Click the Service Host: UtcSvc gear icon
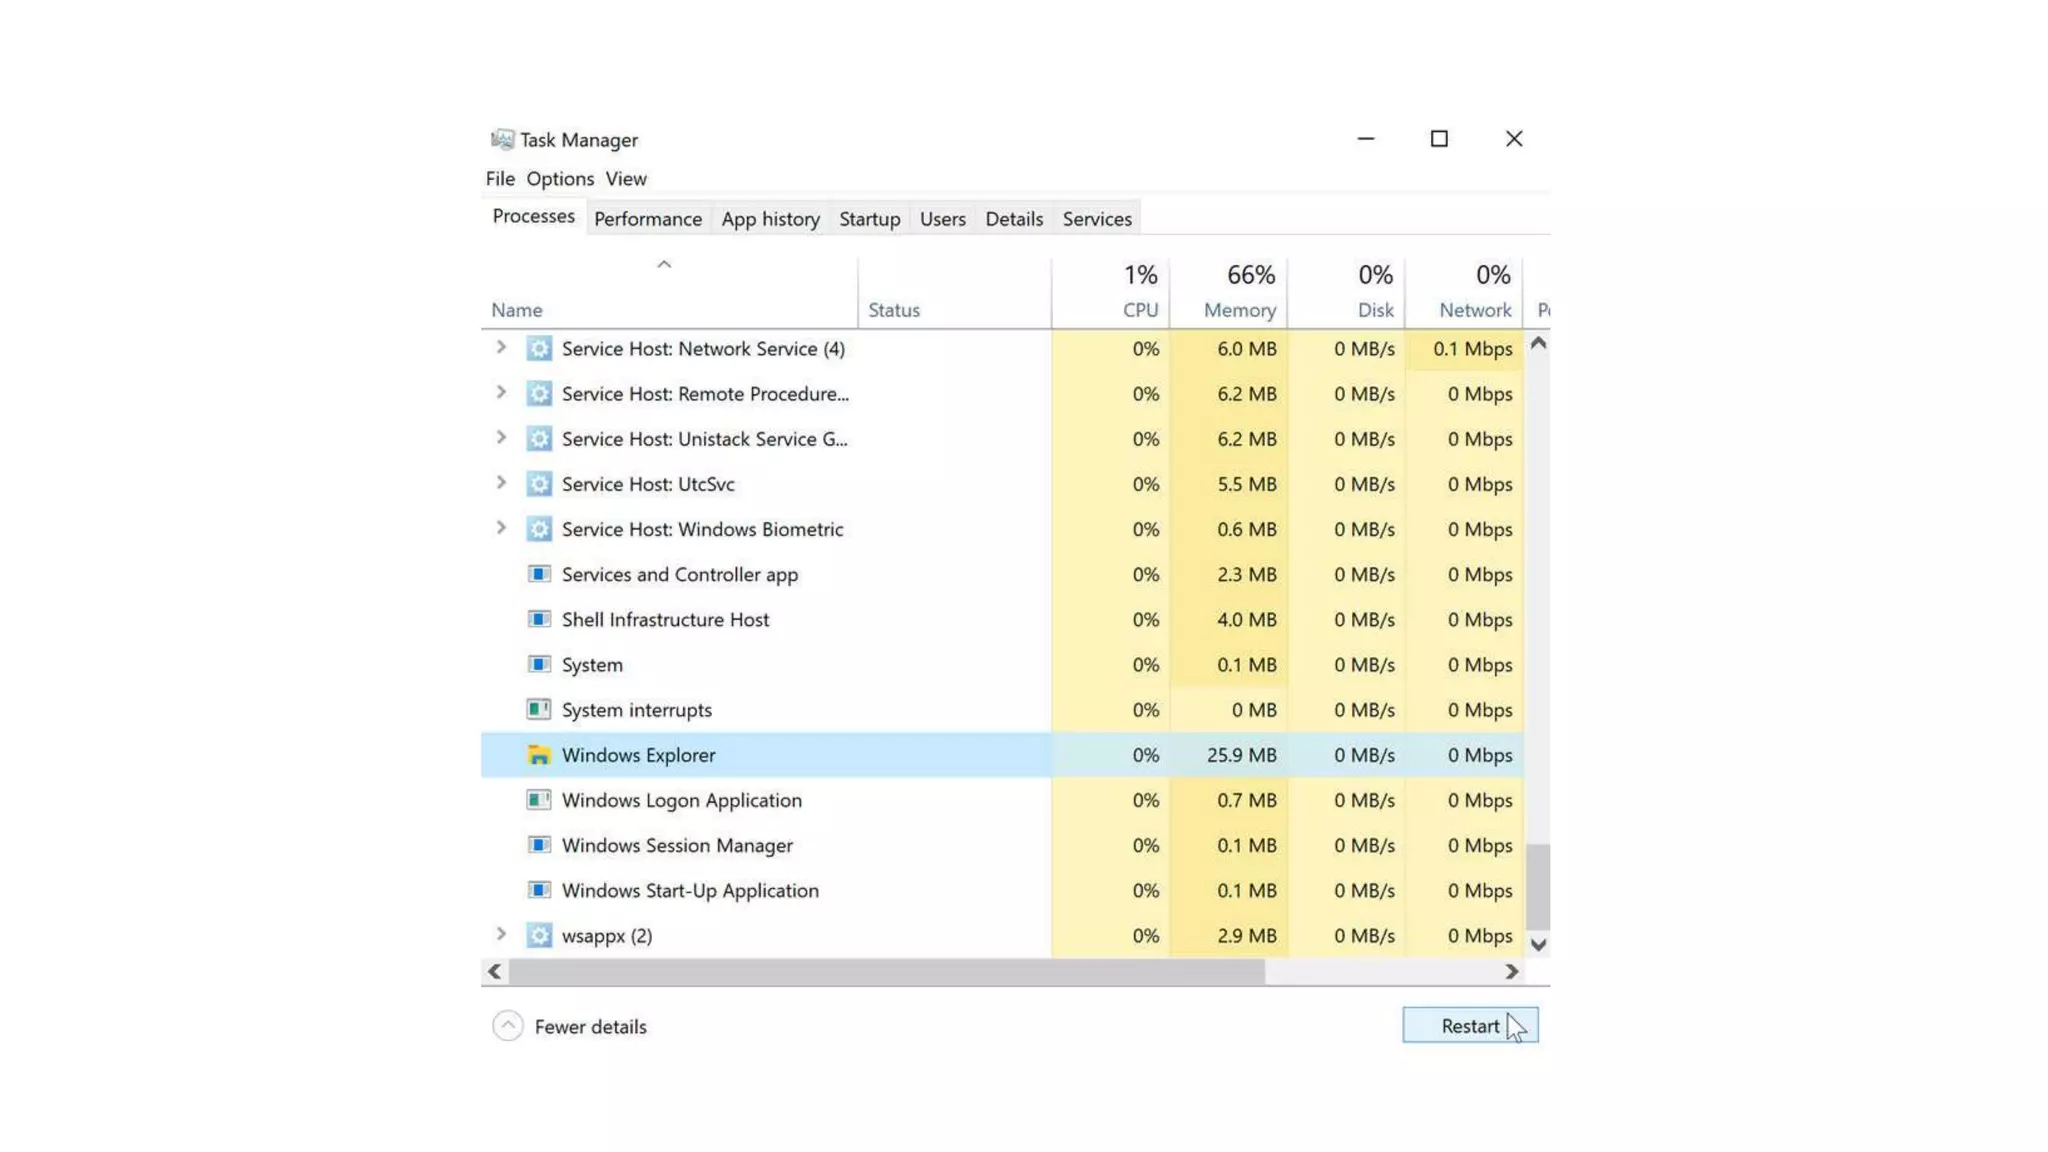Viewport: 2048px width, 1152px height. point(539,484)
